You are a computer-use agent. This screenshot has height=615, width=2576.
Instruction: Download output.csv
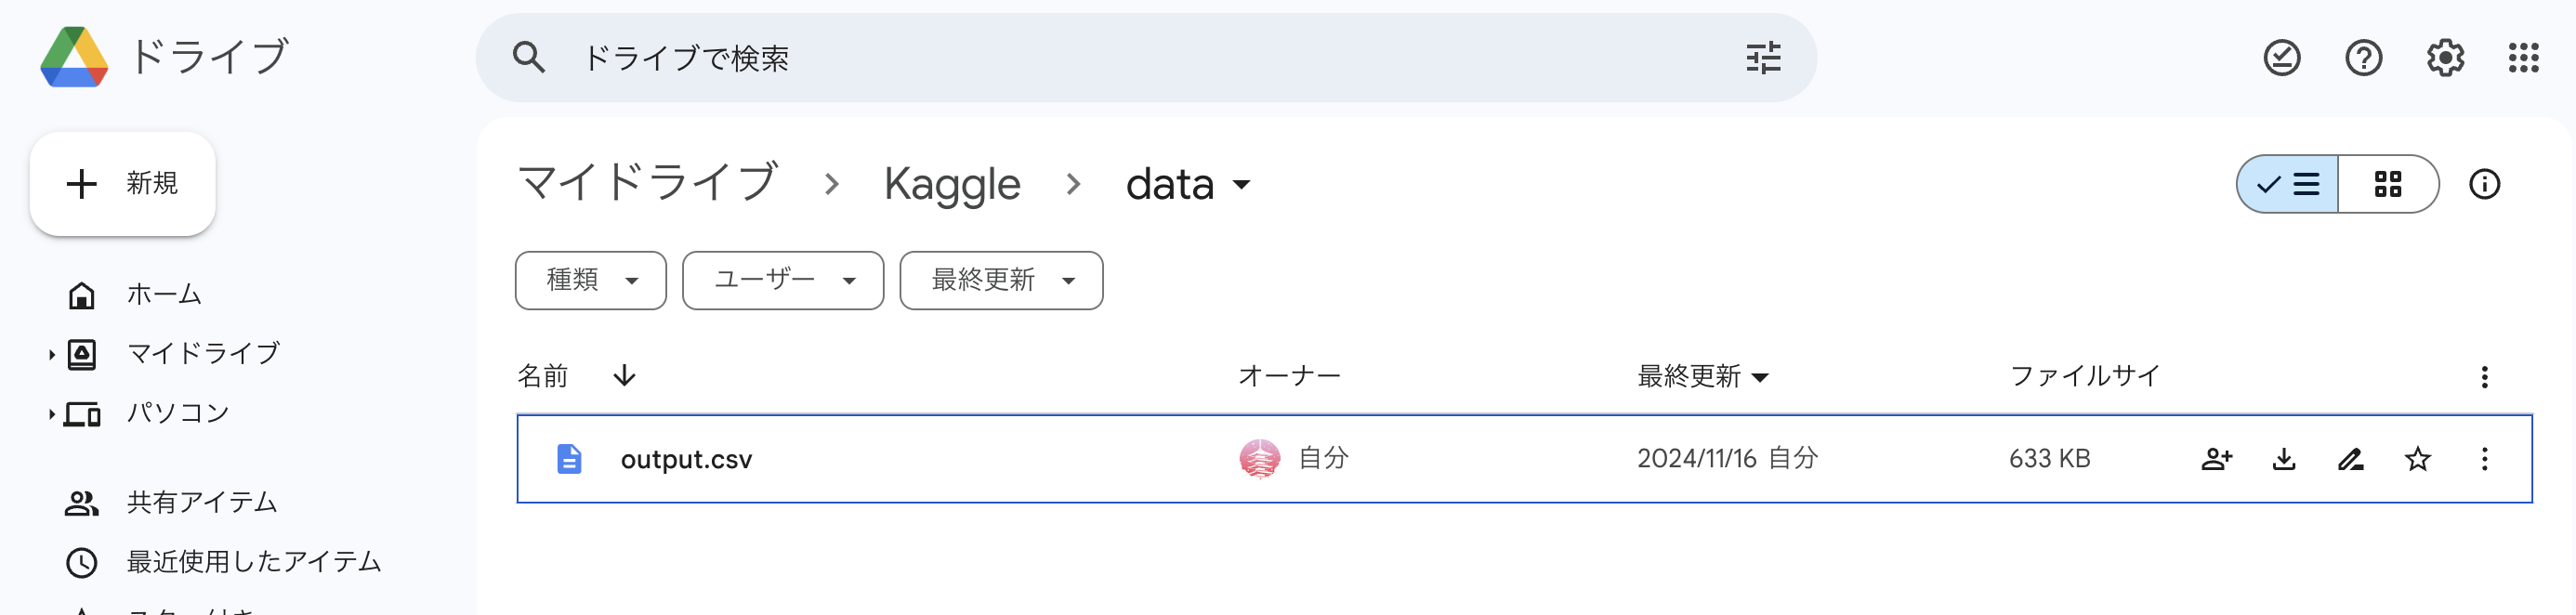[x=2283, y=458]
